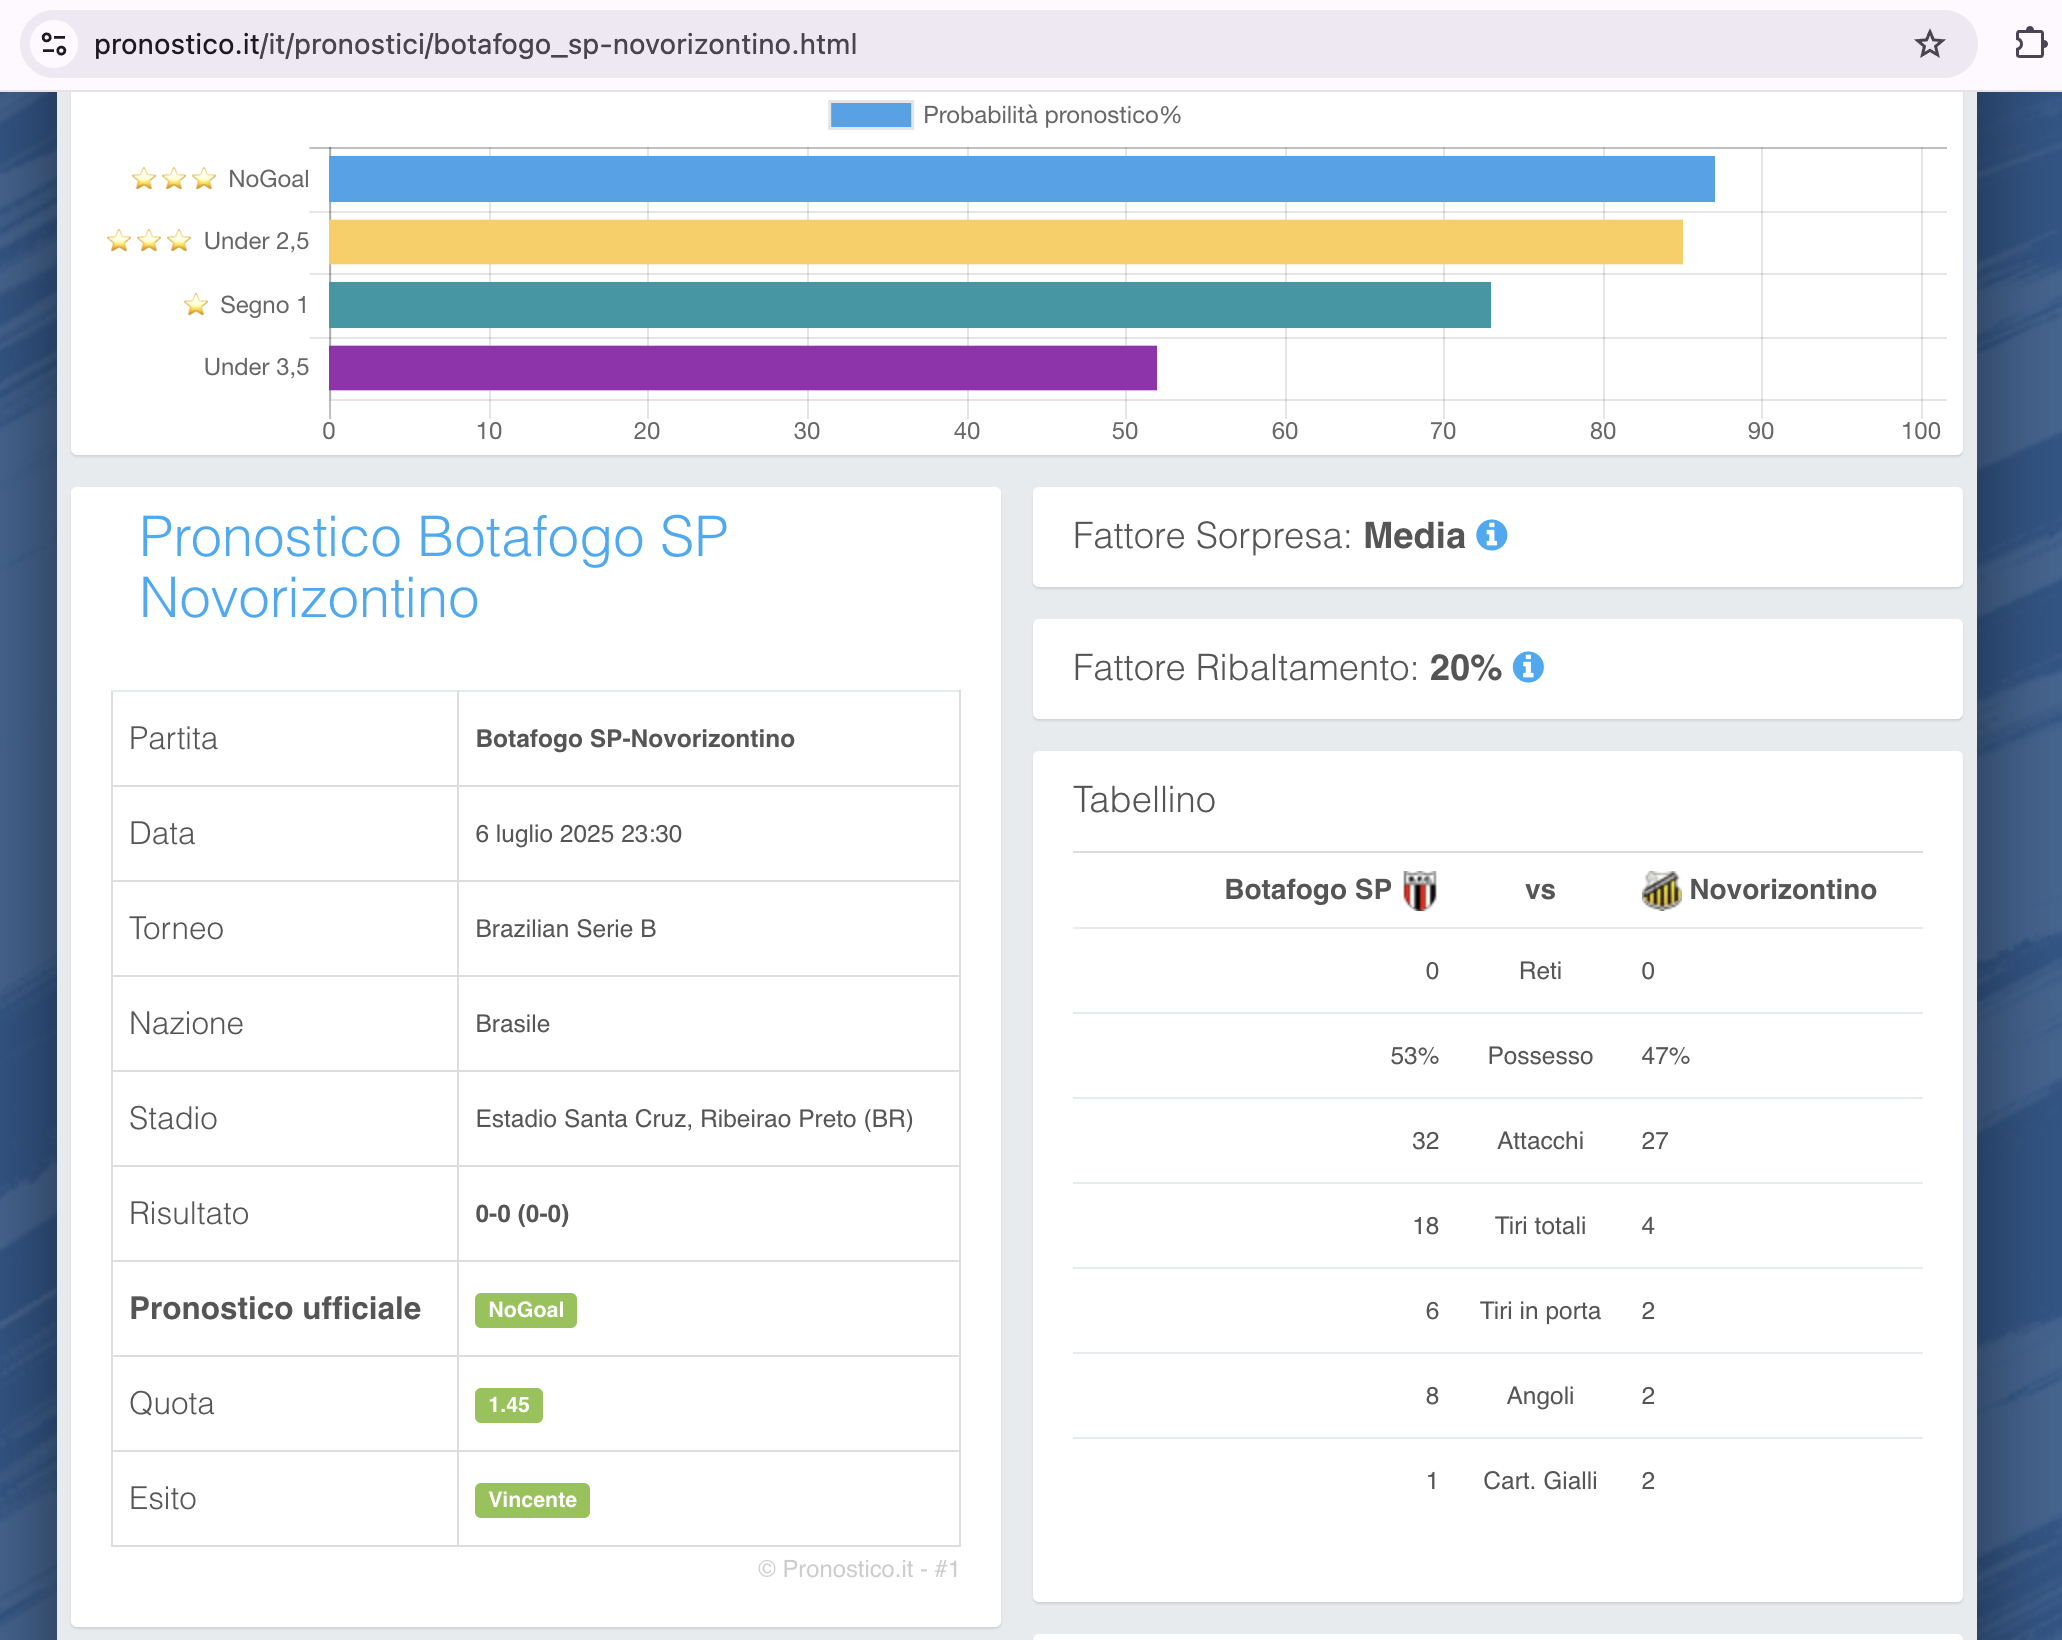Screen dimensions: 2062x1640
Task: Click the Fattore Sorpresa info icon
Action: click(x=1491, y=536)
